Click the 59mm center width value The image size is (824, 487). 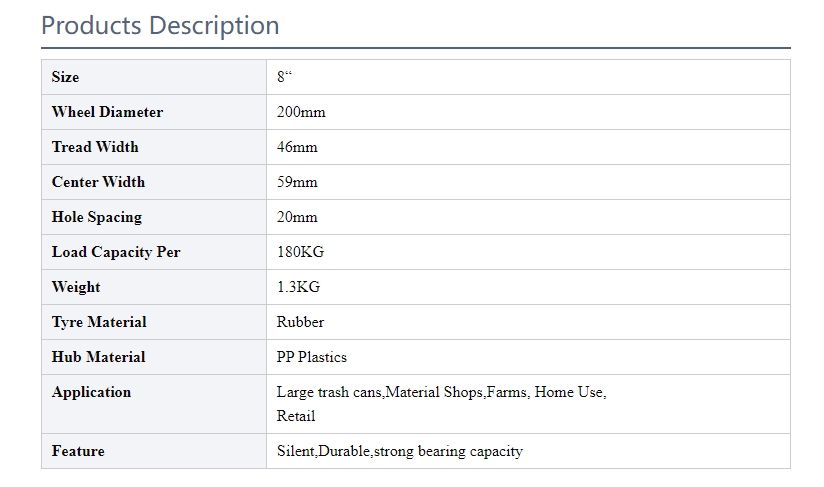[x=297, y=182]
